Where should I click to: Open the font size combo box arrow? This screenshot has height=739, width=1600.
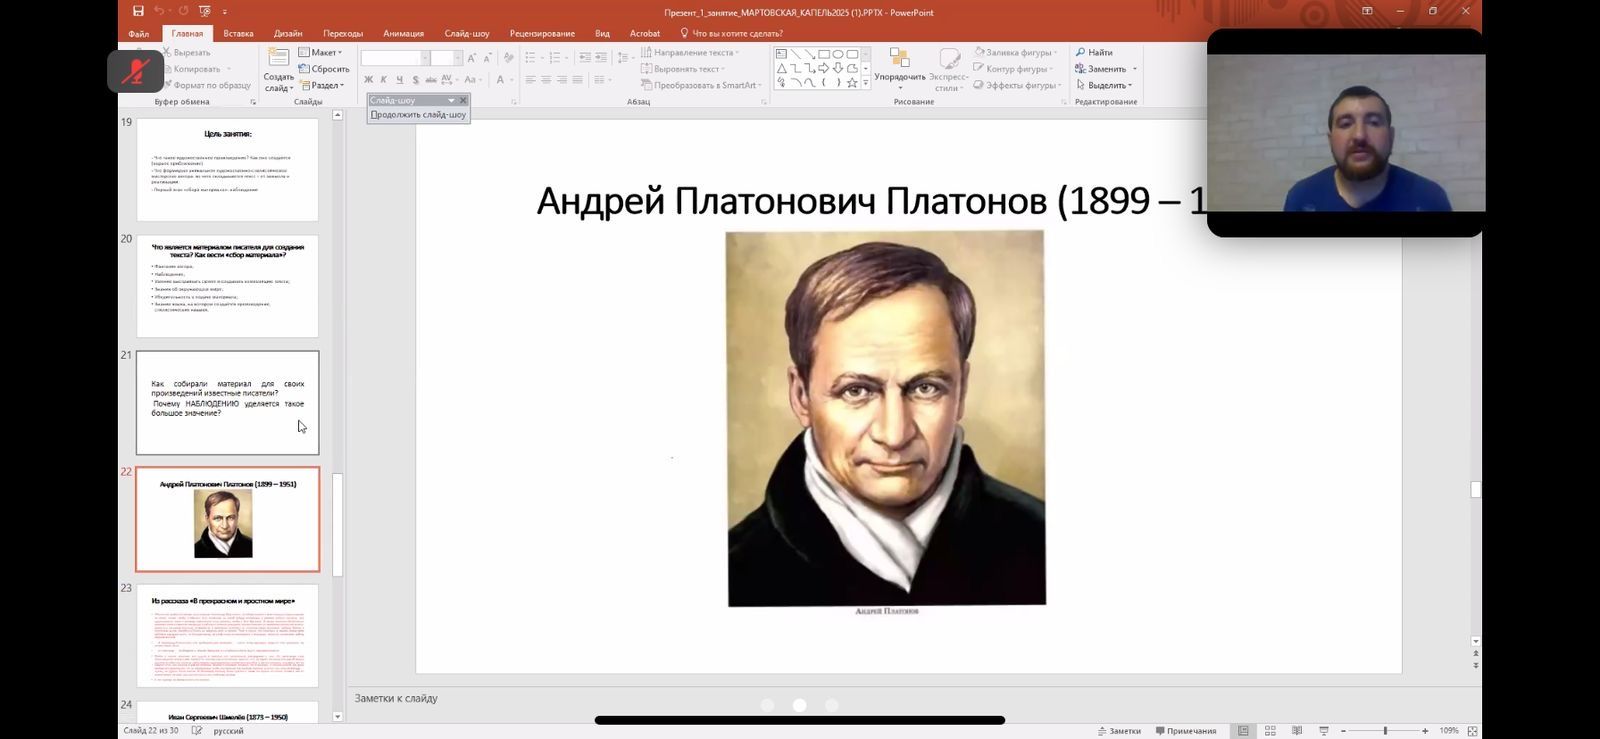457,58
